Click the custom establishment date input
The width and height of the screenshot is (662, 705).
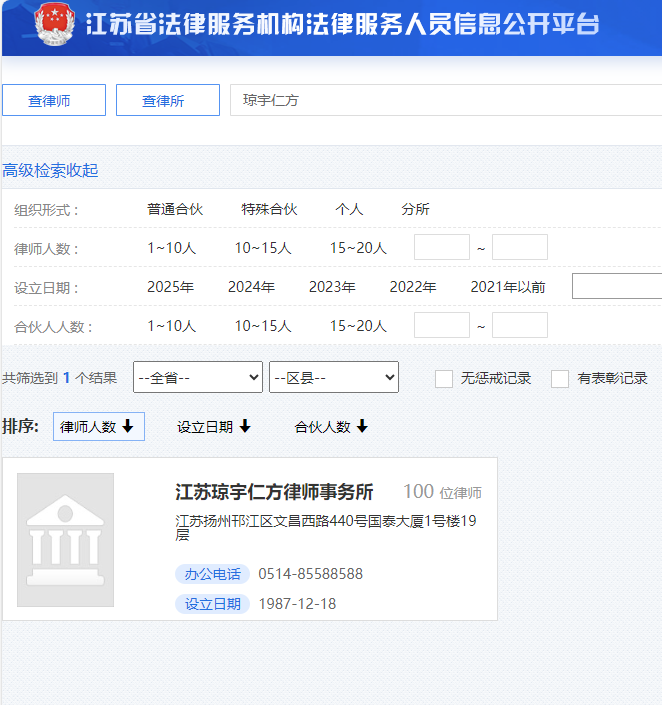point(617,286)
